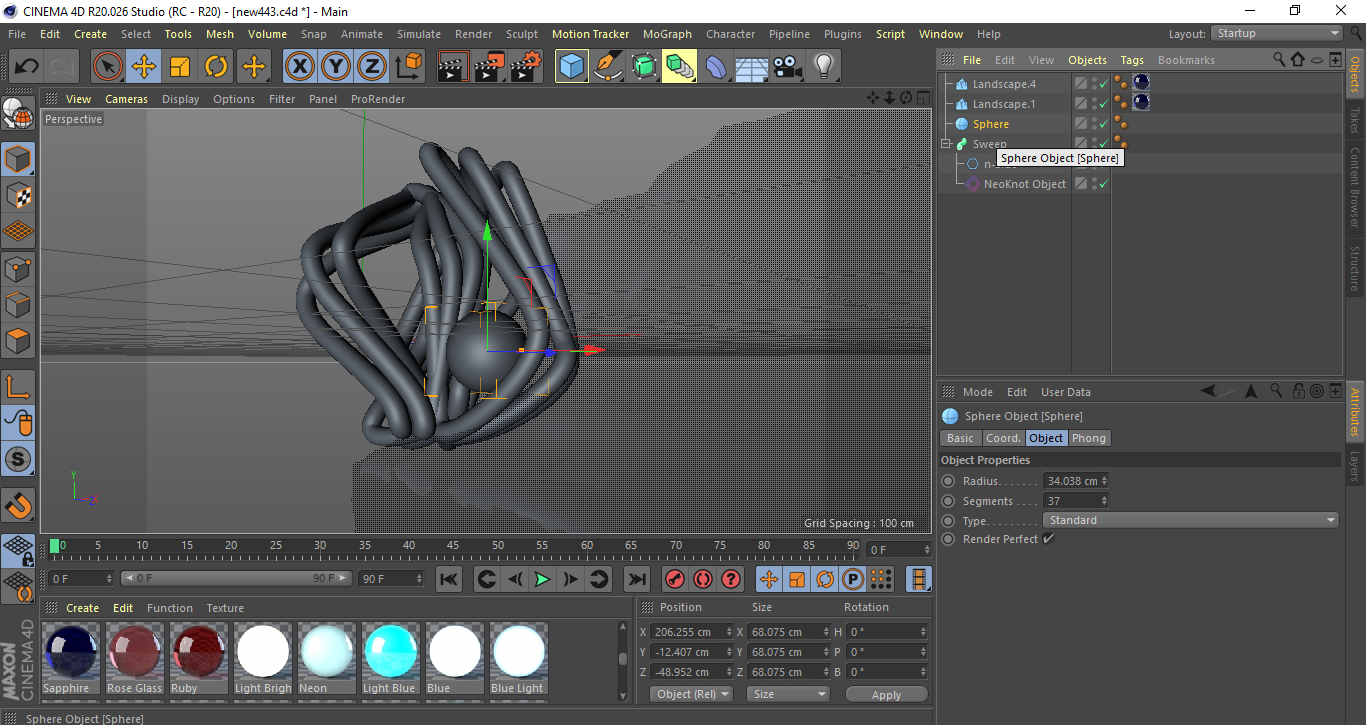
Task: Switch to Edges mode
Action: tap(18, 304)
